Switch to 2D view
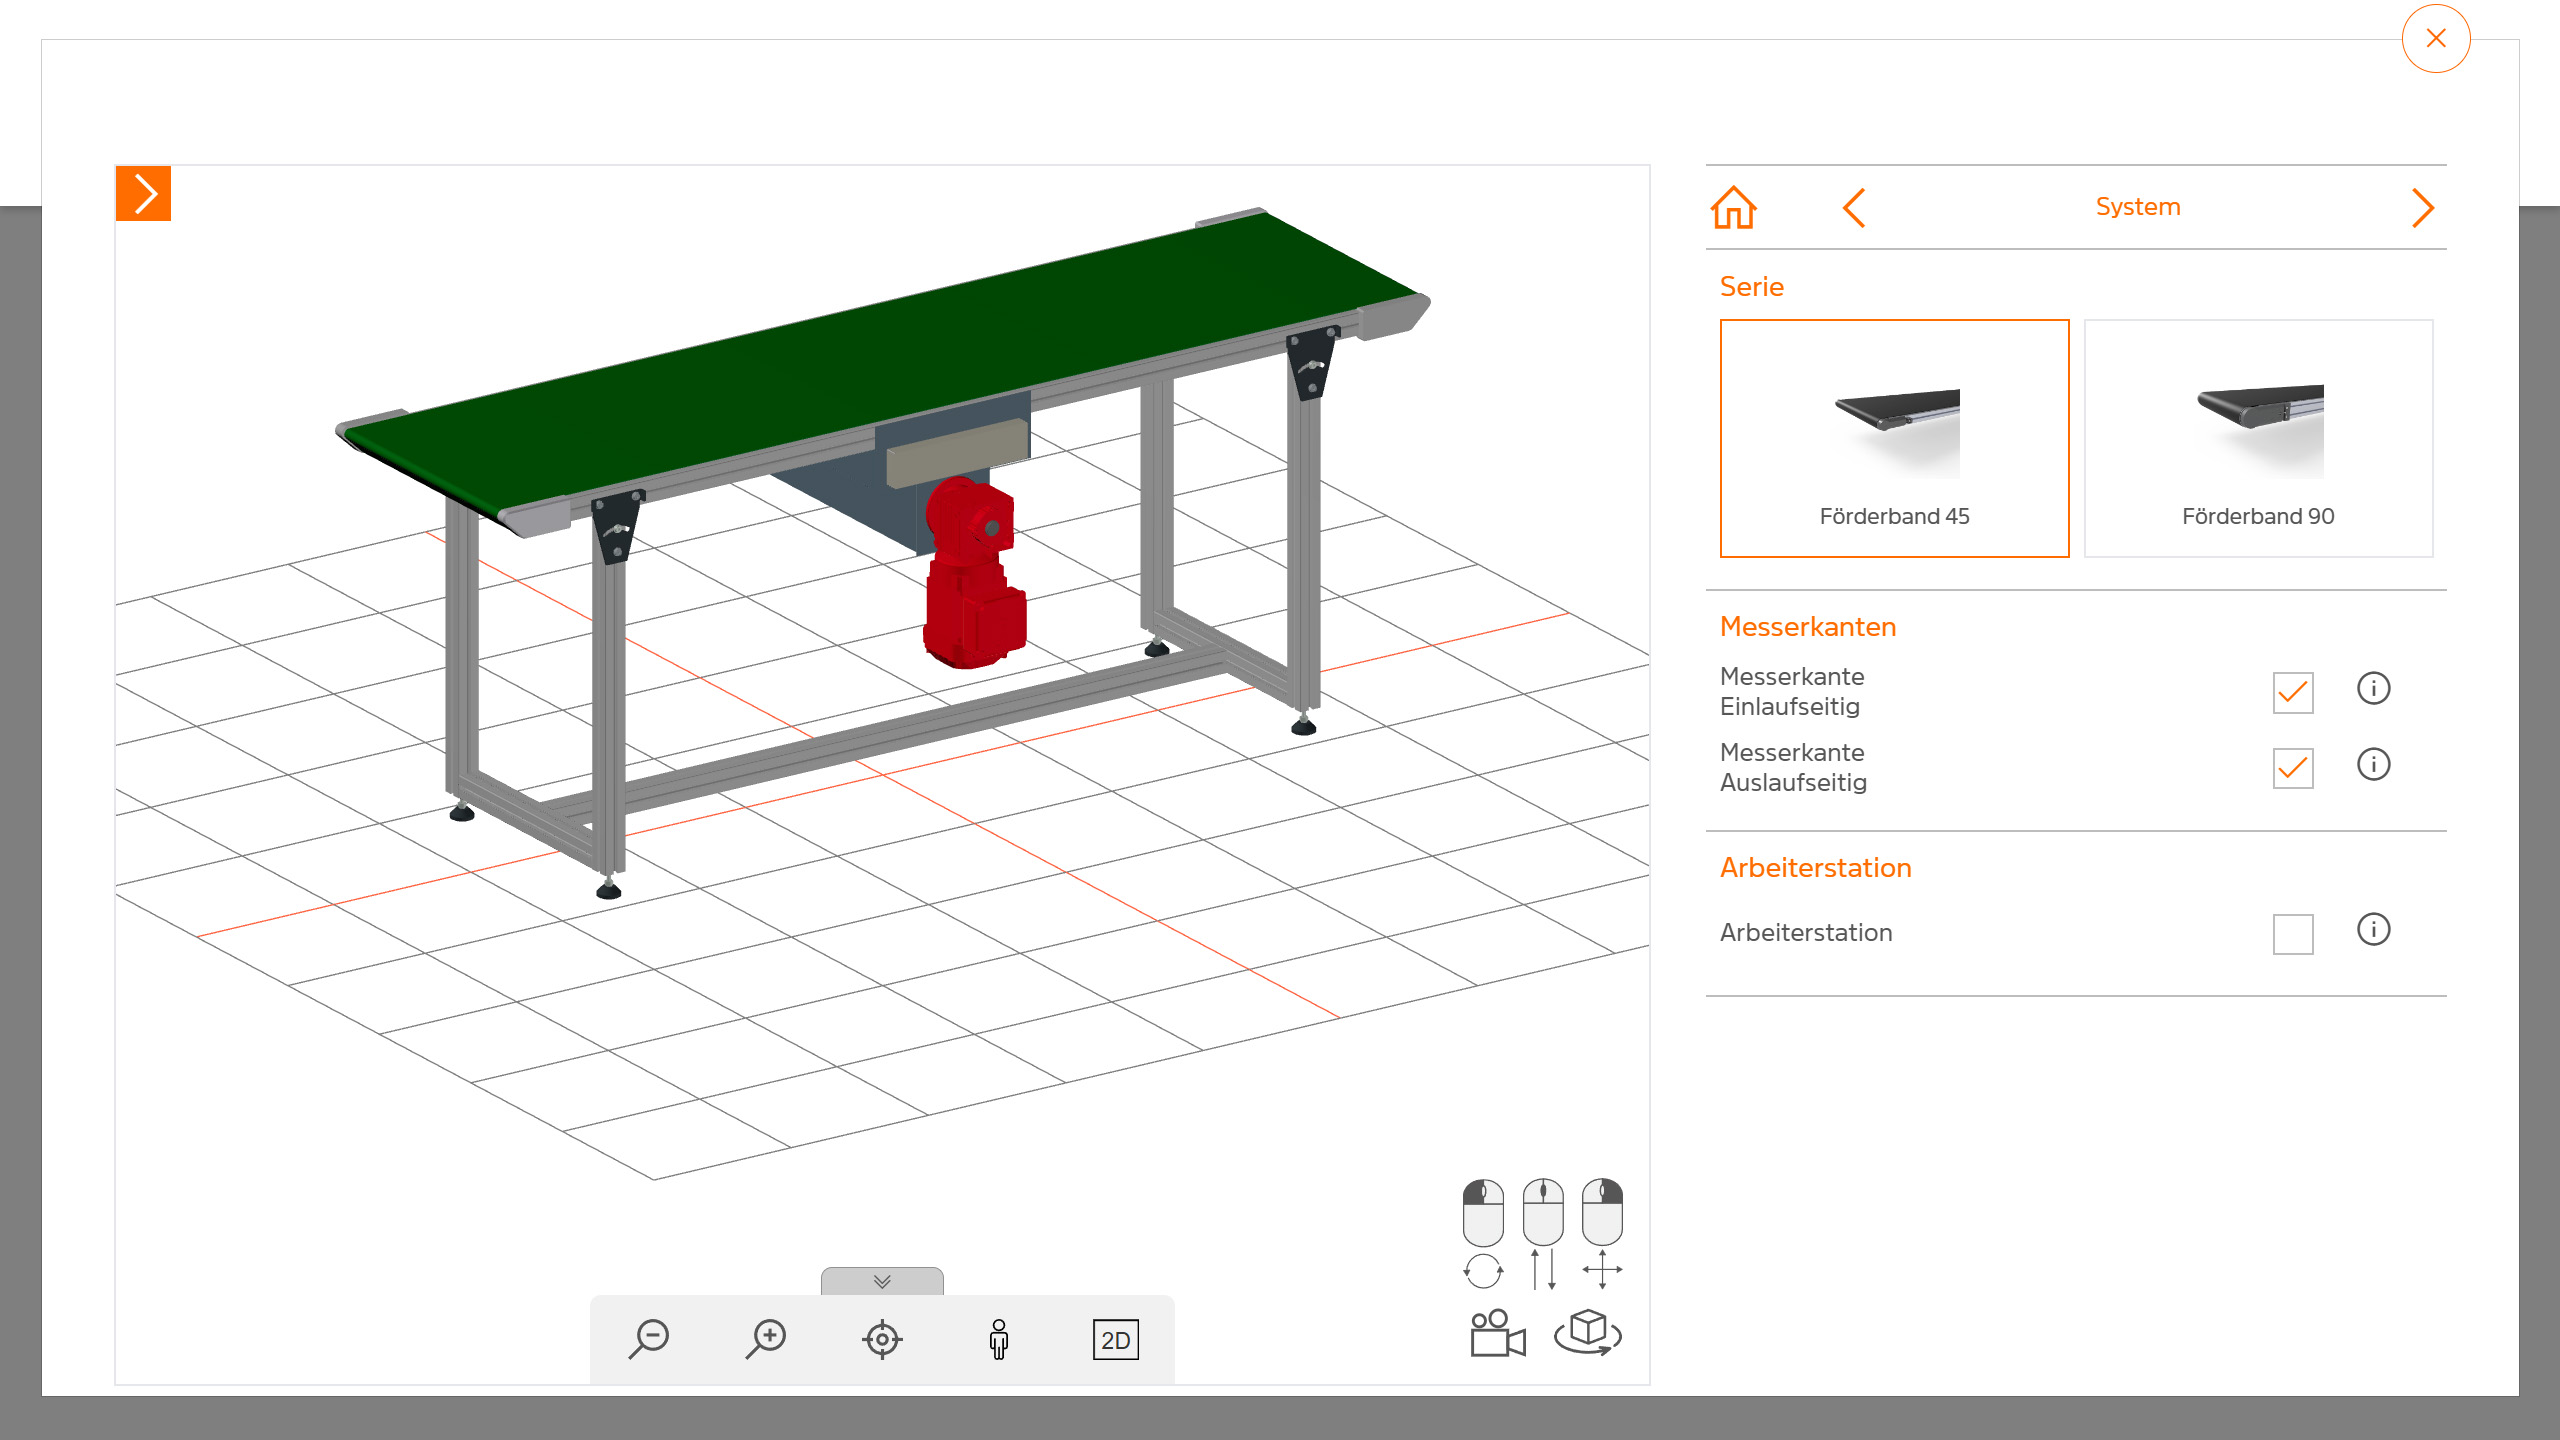Viewport: 2560px width, 1440px height. tap(1115, 1340)
